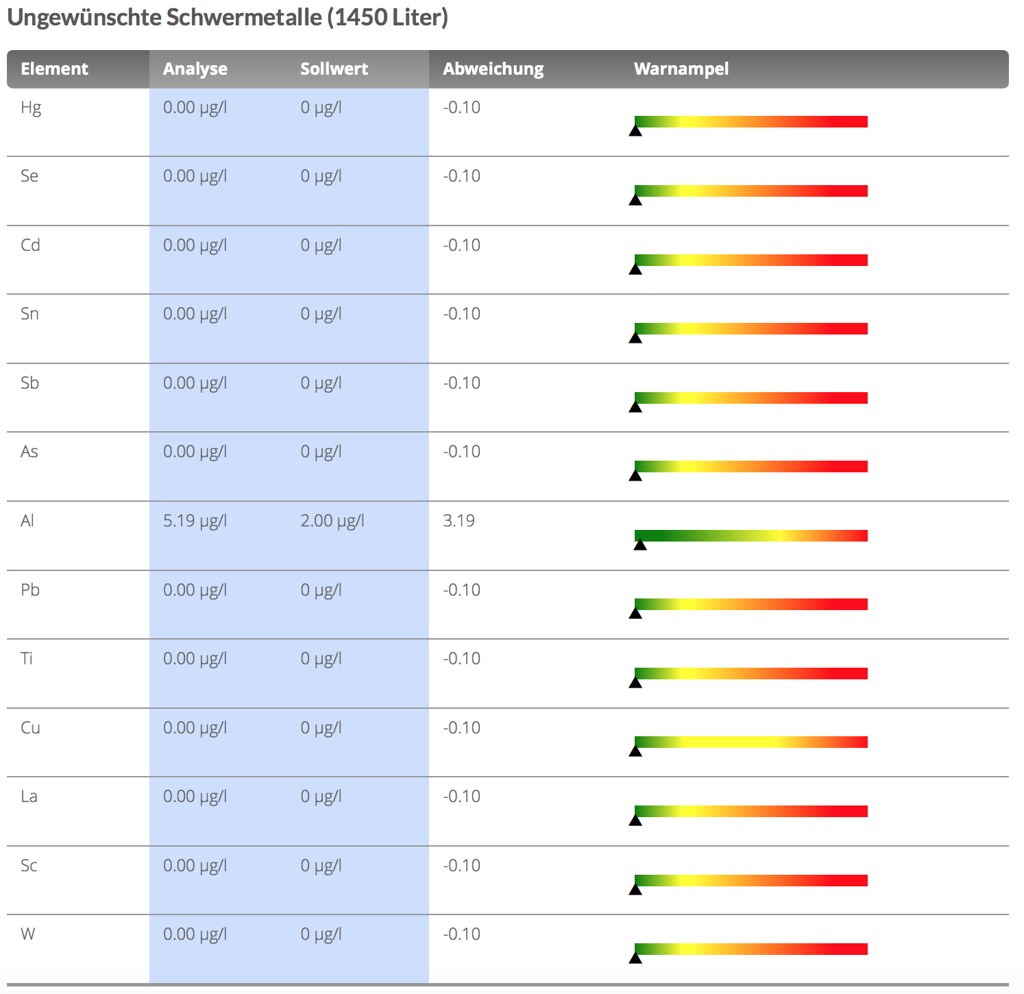Click the 0 µg/l Sollwert for Cu
Screen dimensions: 1024x994
point(321,729)
